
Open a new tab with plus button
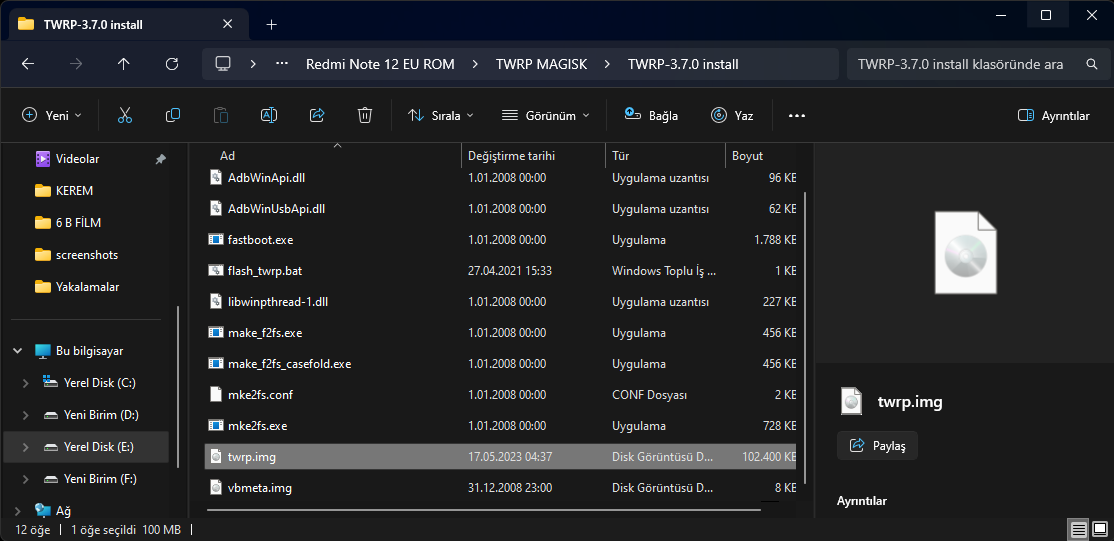click(271, 24)
